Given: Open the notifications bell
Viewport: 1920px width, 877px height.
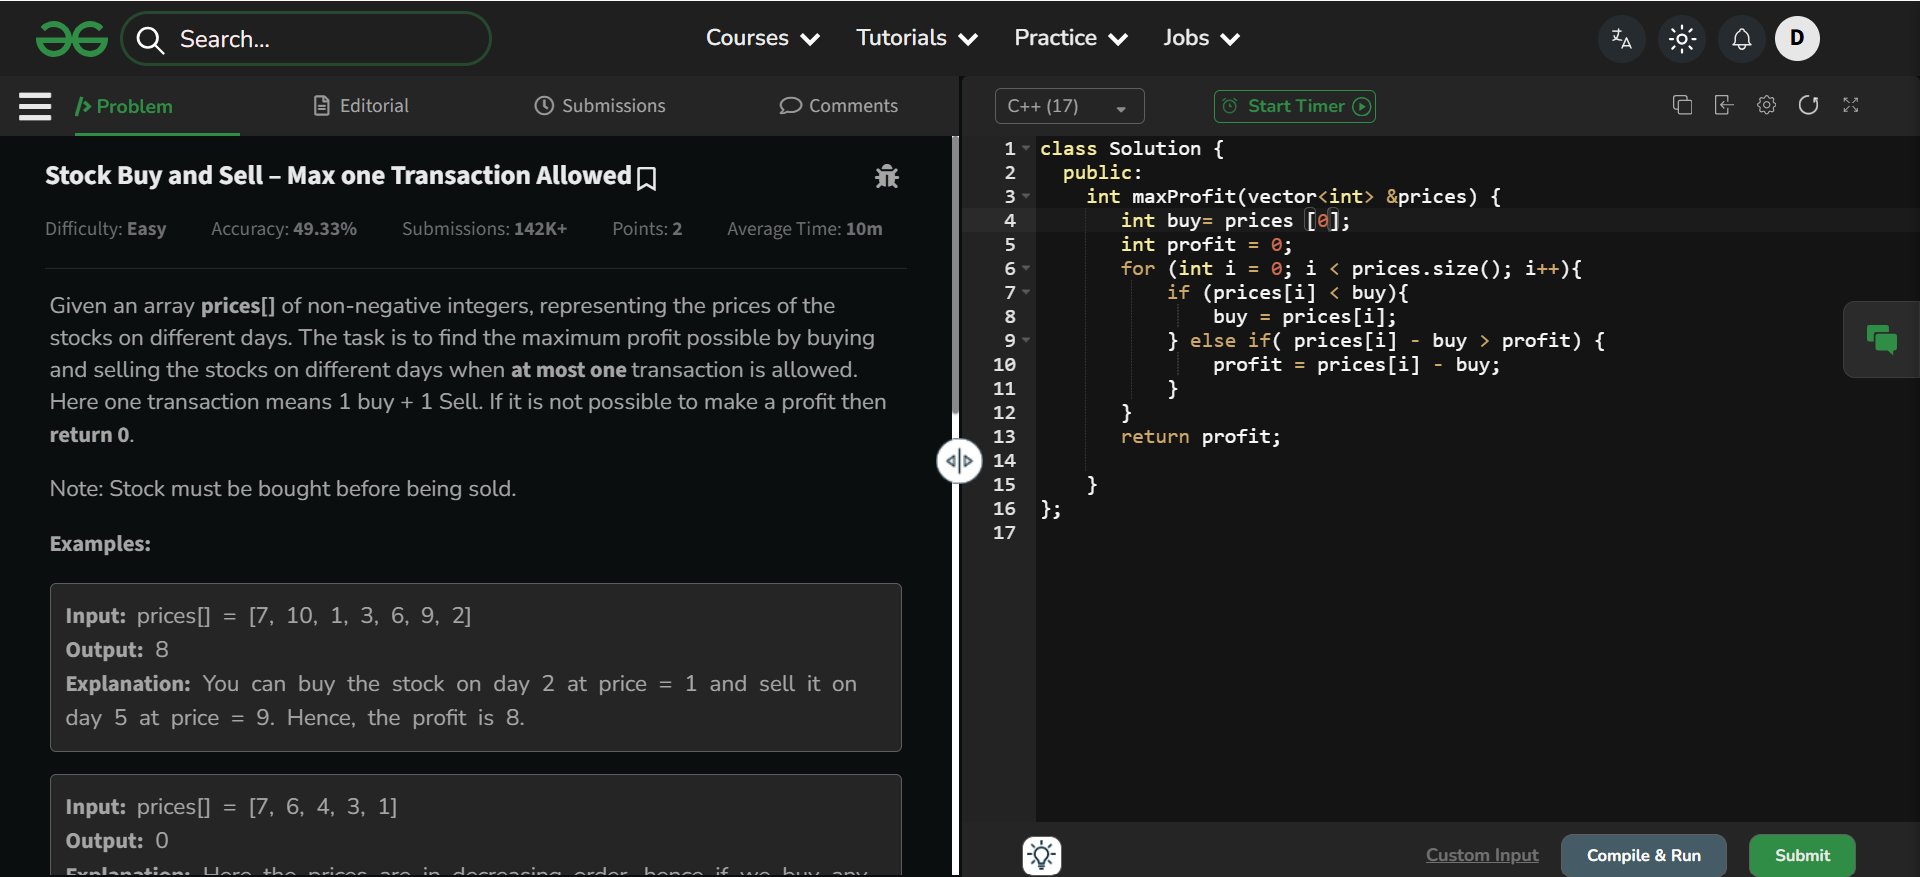Looking at the screenshot, I should pos(1741,39).
